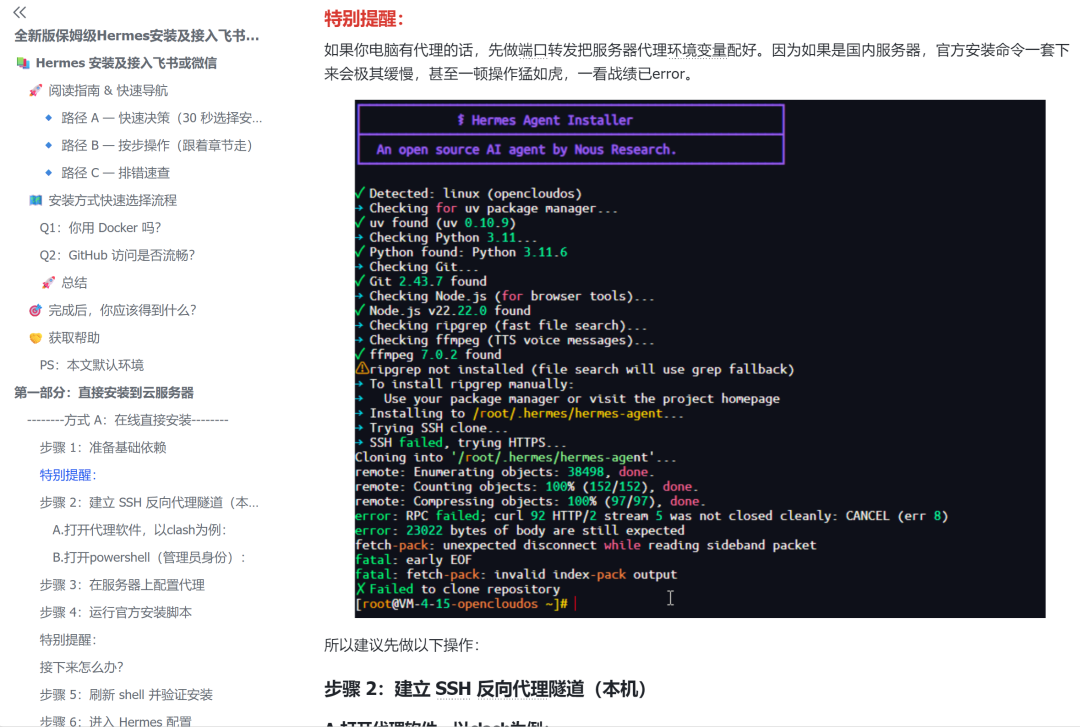The image size is (1080, 727).
Task: Jump to PS：本文默认环境
Action: pyautogui.click(x=92, y=365)
